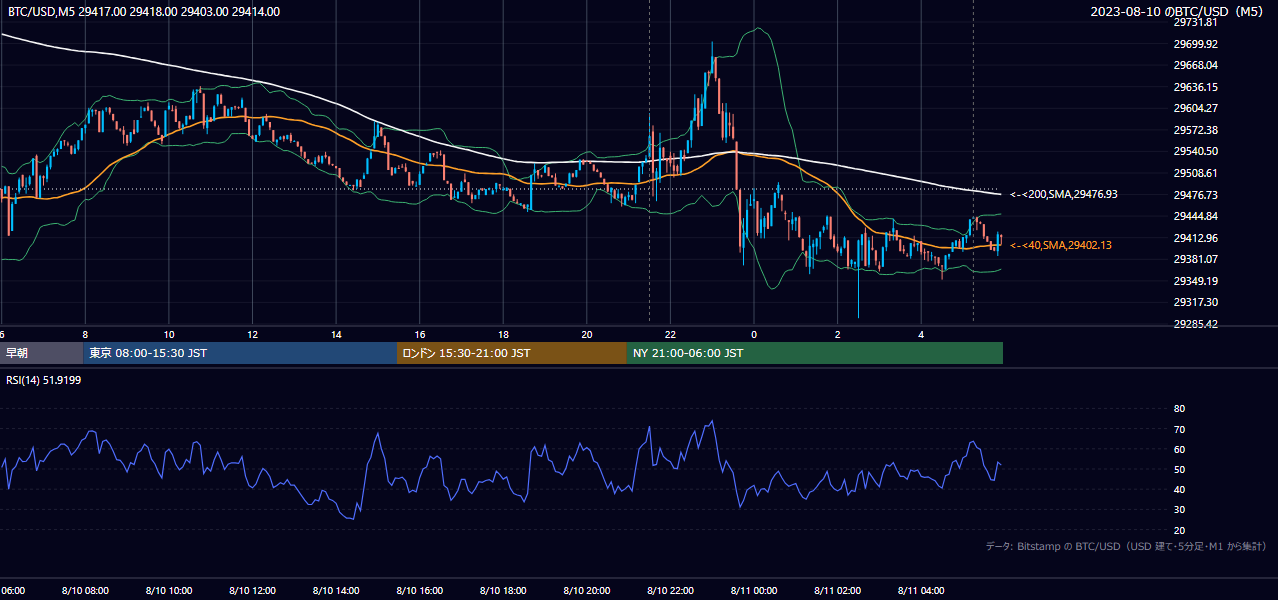The width and height of the screenshot is (1278, 600).
Task: Click the 29412.96 price axis label
Action: [1195, 238]
